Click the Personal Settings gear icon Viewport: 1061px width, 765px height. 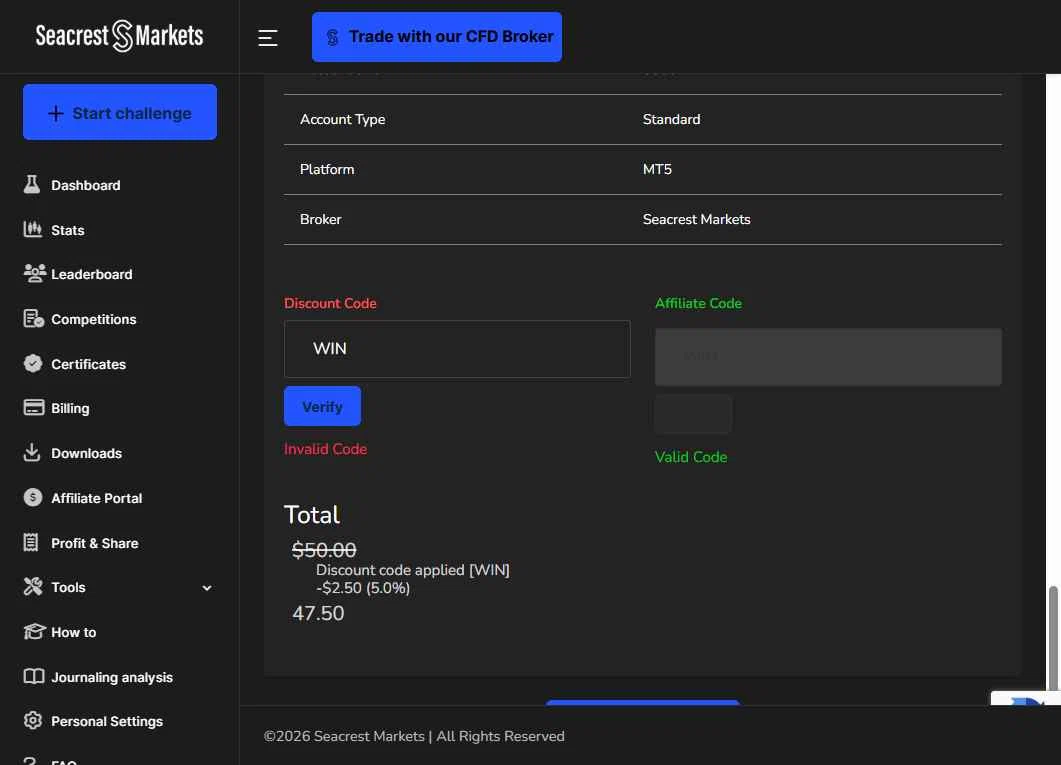click(x=32, y=720)
